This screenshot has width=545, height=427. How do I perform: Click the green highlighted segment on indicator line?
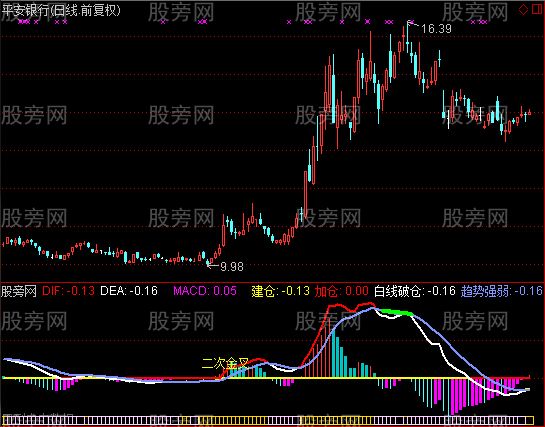click(x=397, y=312)
